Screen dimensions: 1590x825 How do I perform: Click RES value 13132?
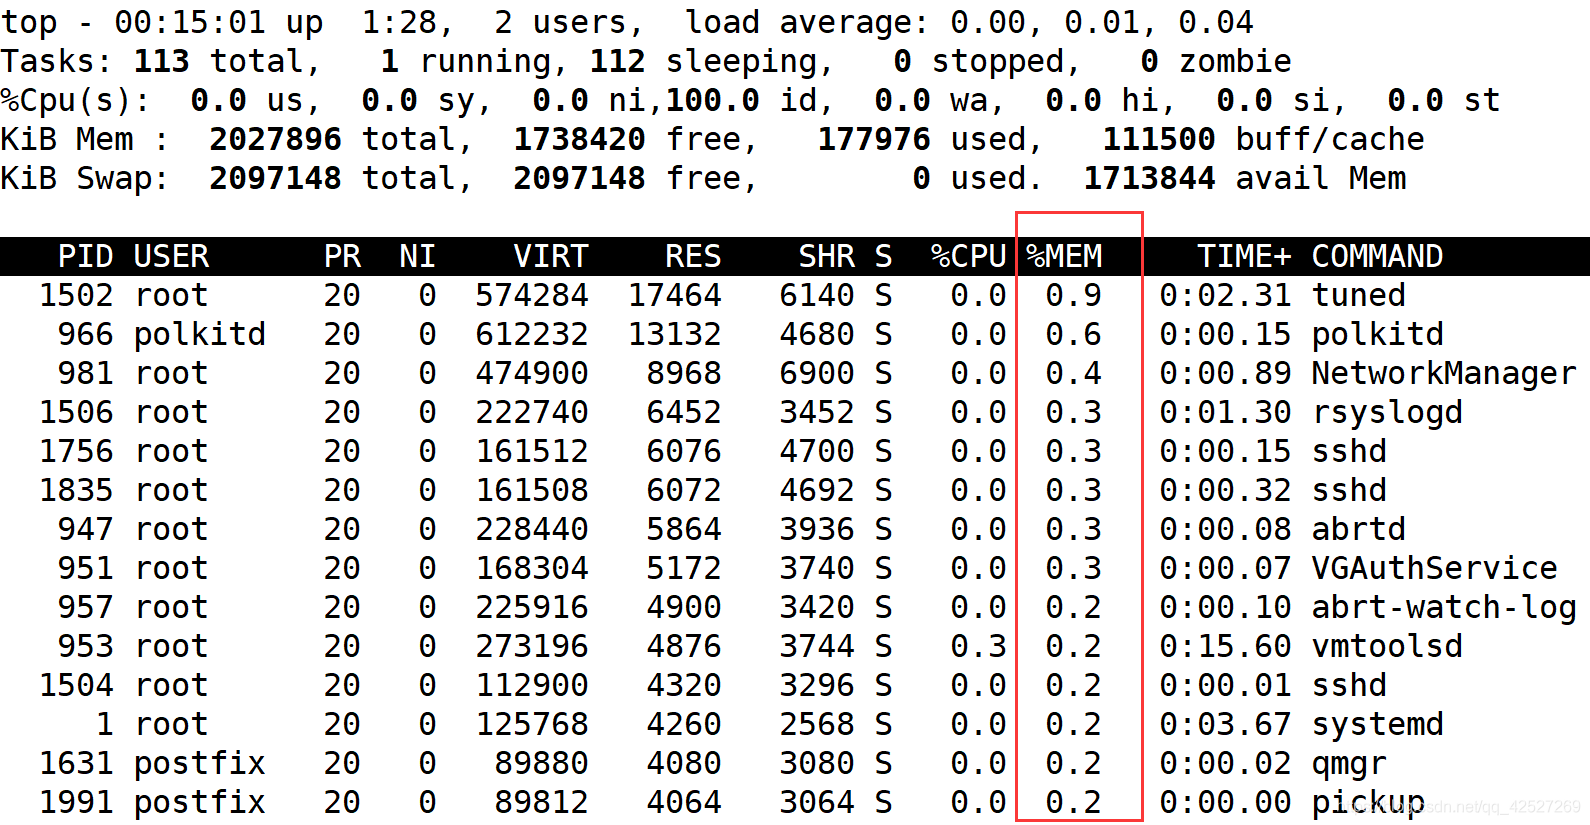pyautogui.click(x=675, y=335)
